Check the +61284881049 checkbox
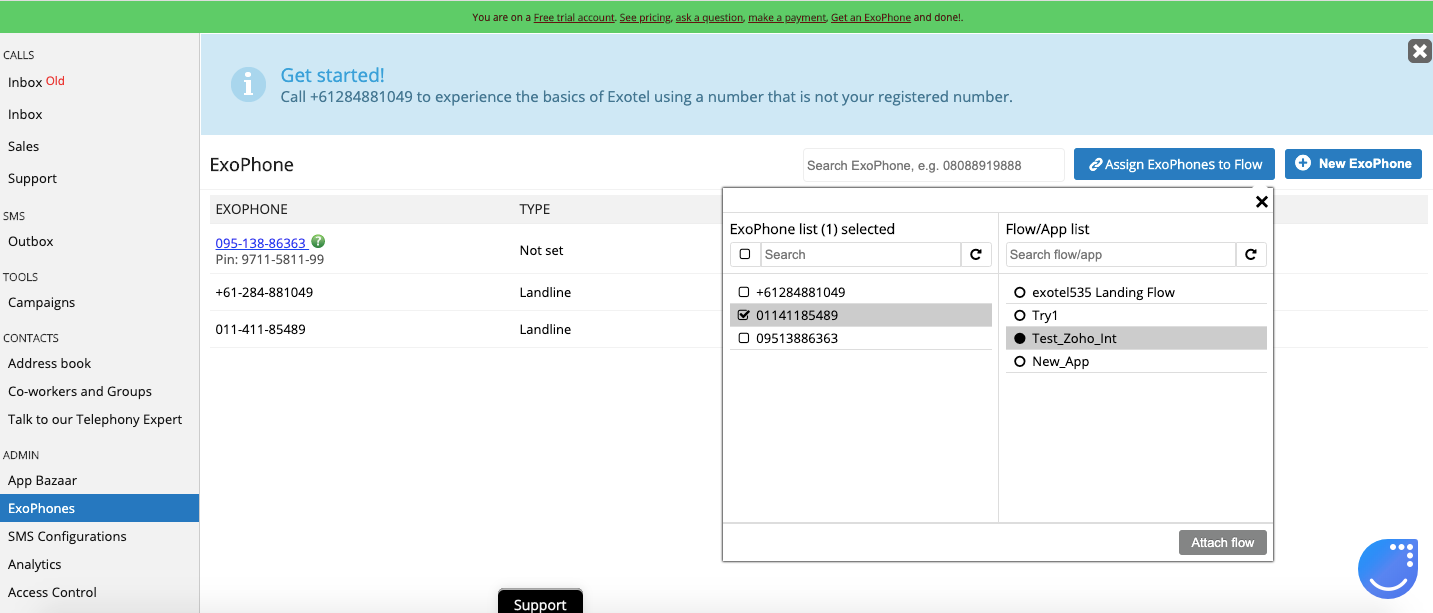The width and height of the screenshot is (1433, 613). pyautogui.click(x=743, y=292)
